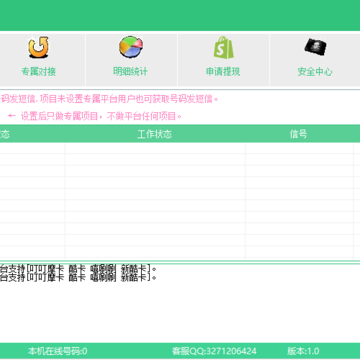Click the 版本:1.0 version label

pyautogui.click(x=303, y=351)
